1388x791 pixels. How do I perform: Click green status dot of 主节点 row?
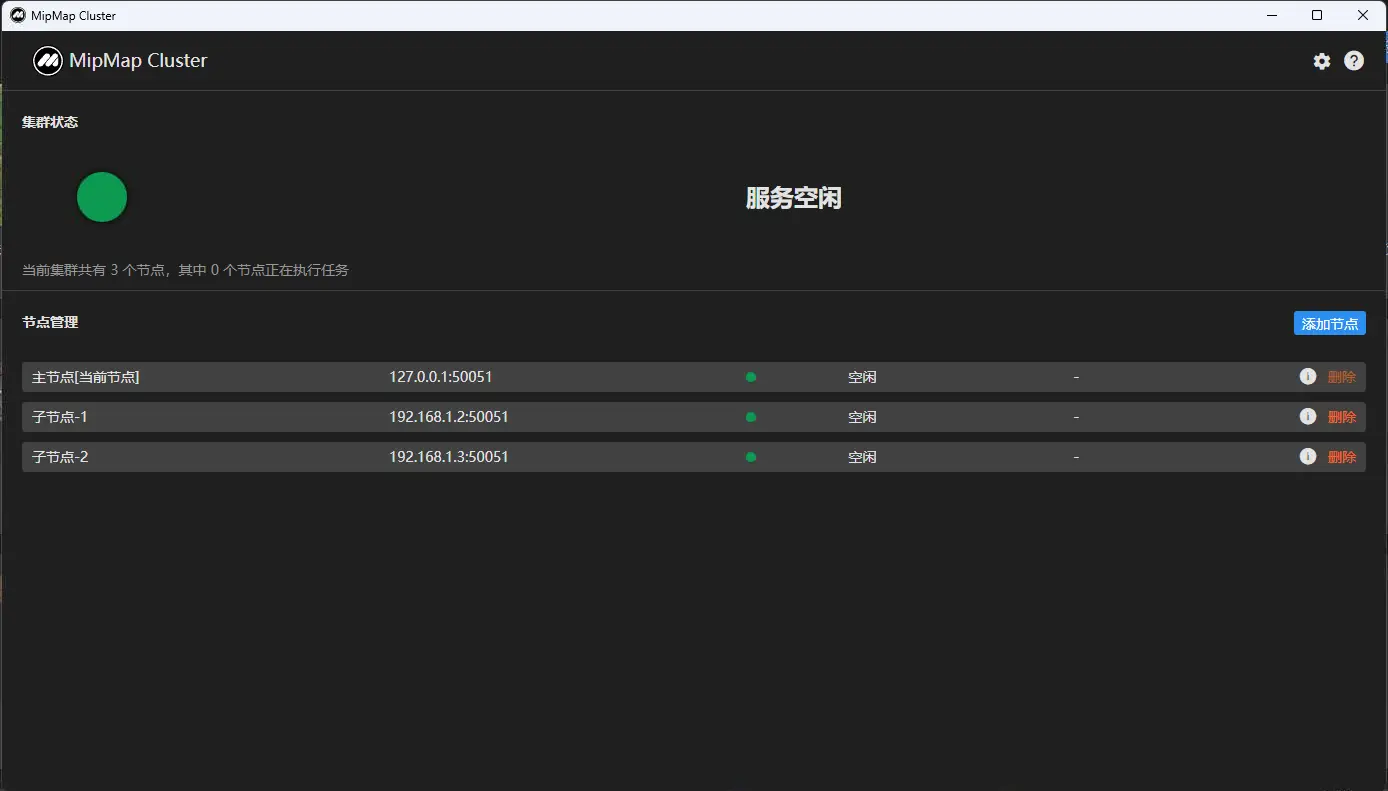coord(751,377)
